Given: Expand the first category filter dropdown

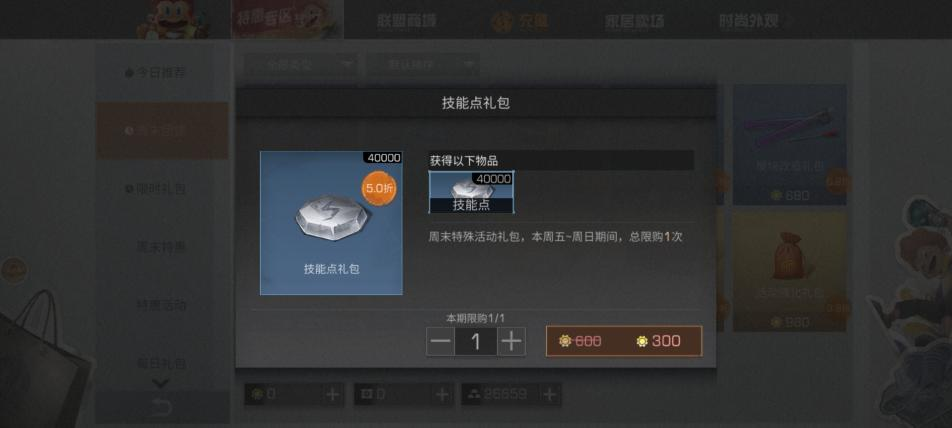Looking at the screenshot, I should click(301, 64).
